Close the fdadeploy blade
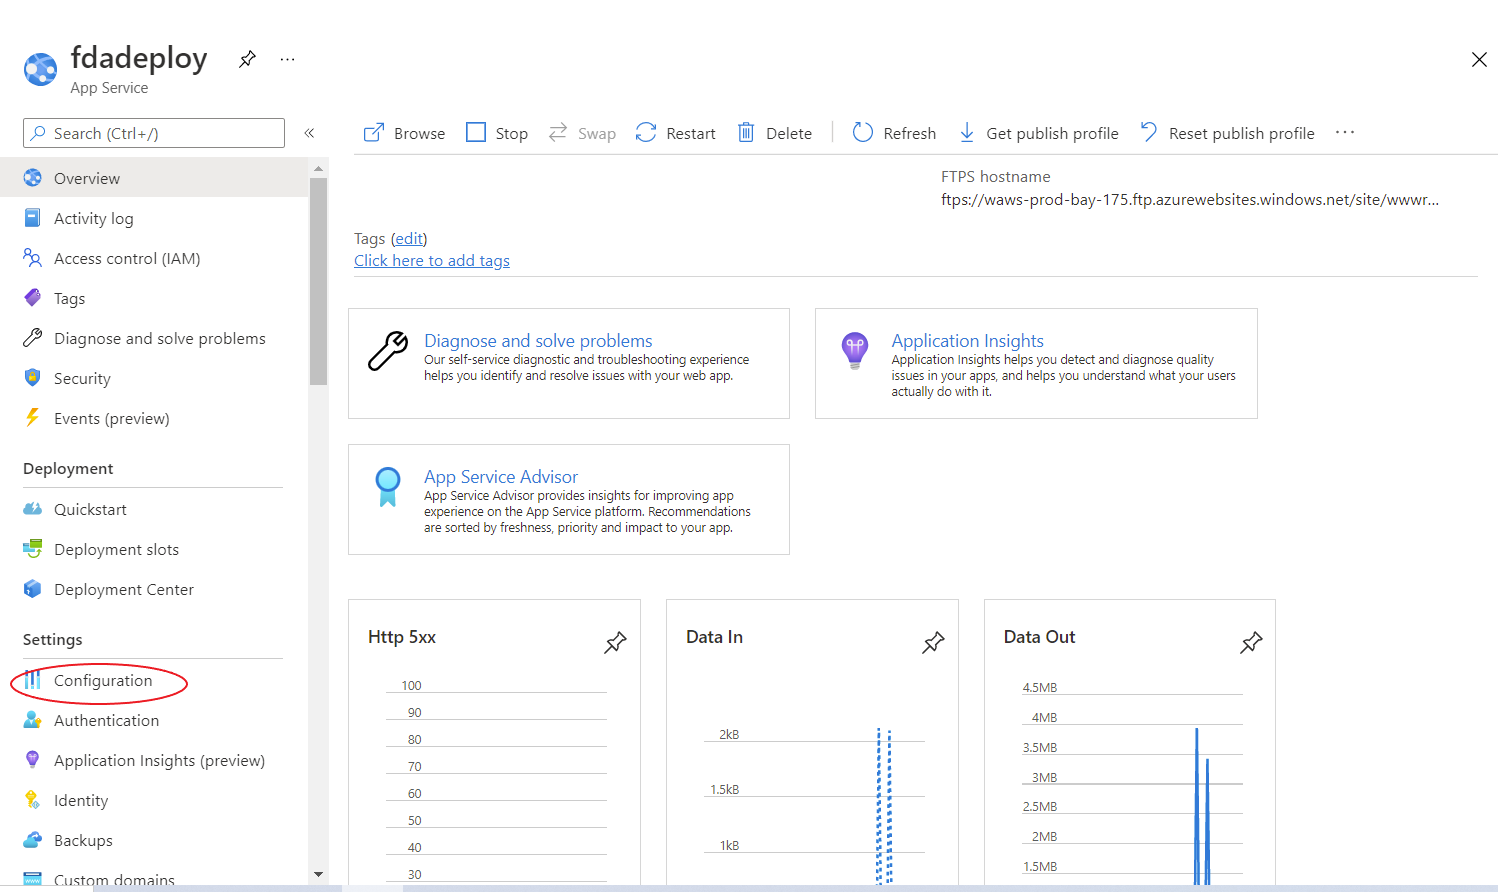The width and height of the screenshot is (1498, 892). (x=1479, y=60)
